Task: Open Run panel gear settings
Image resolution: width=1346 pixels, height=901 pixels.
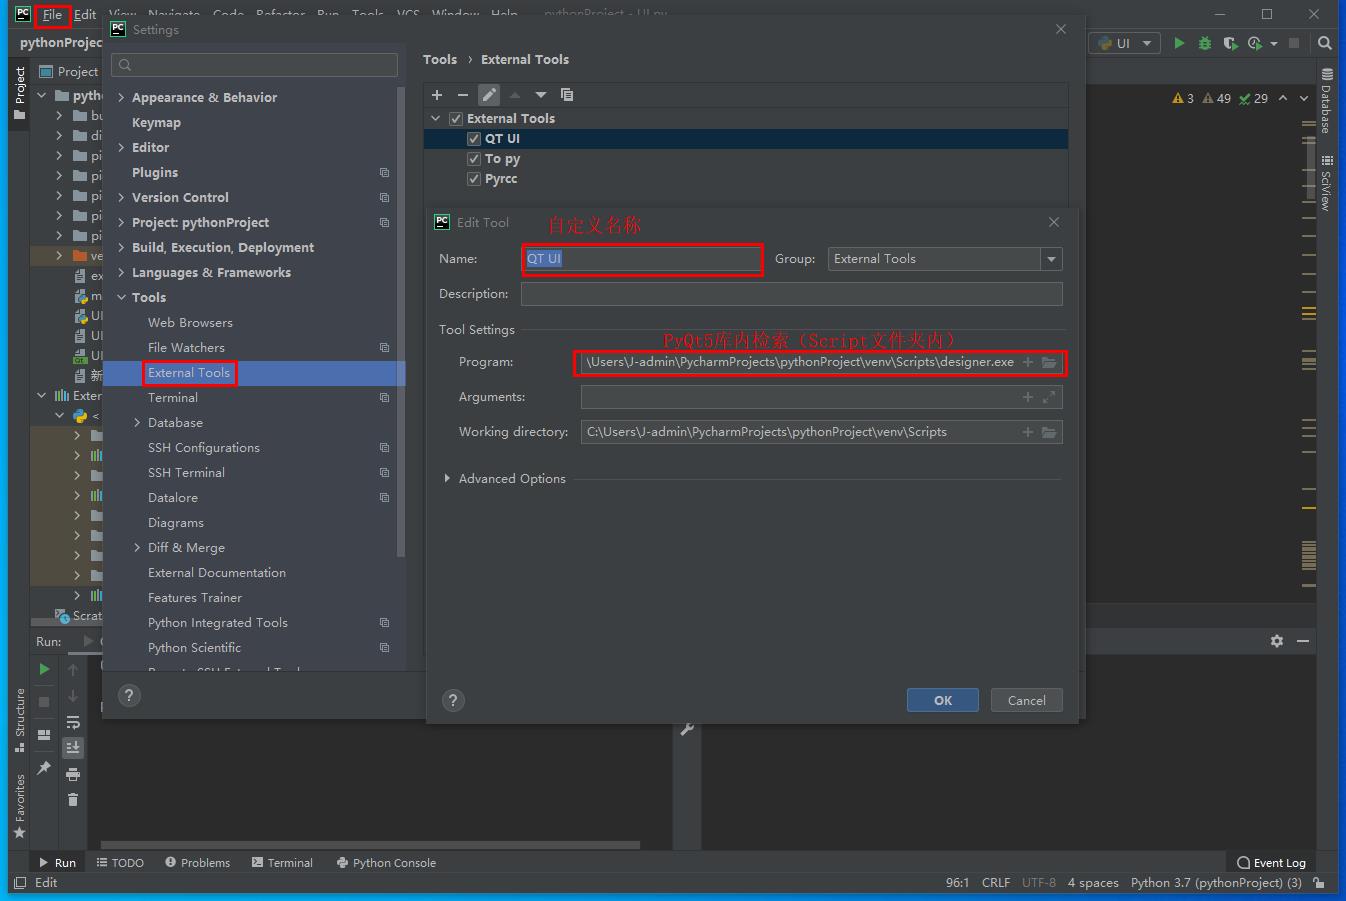Action: tap(1277, 641)
